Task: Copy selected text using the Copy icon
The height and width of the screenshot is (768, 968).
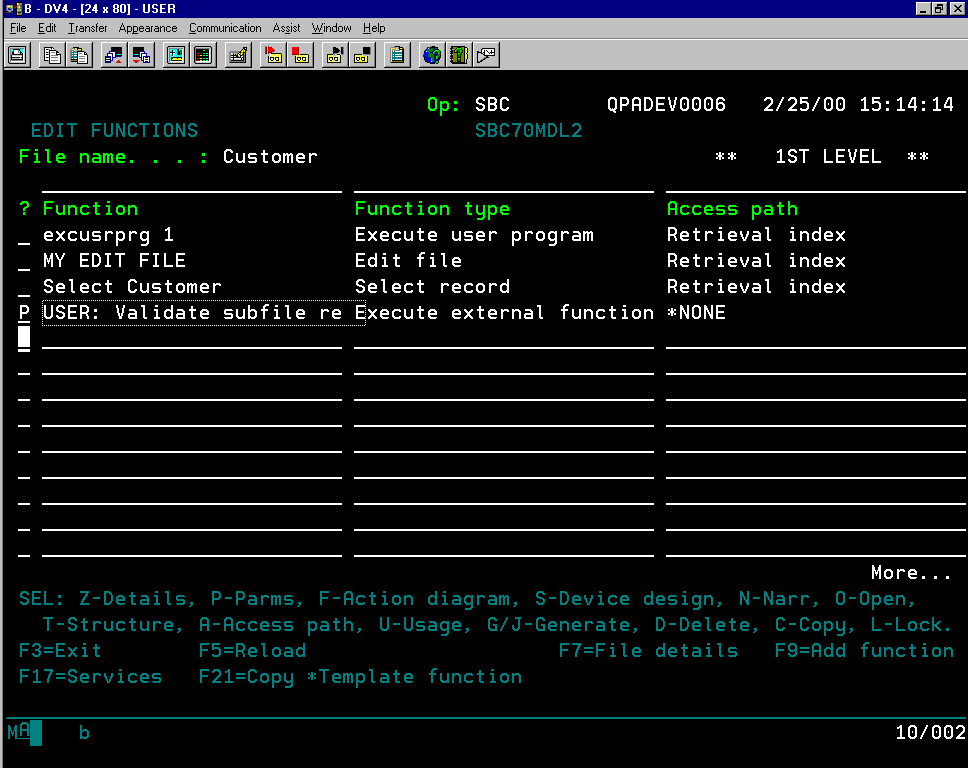Action: [50, 55]
